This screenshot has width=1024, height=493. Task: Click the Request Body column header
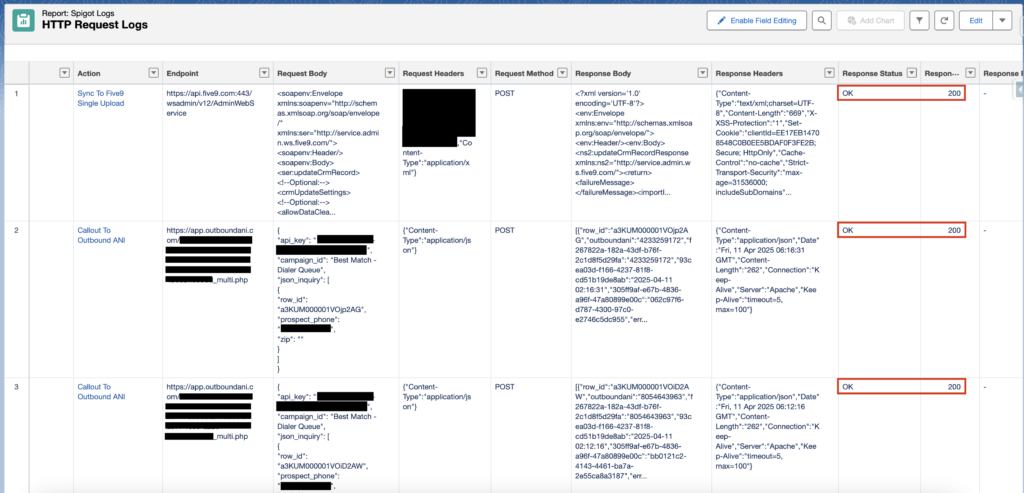click(302, 73)
